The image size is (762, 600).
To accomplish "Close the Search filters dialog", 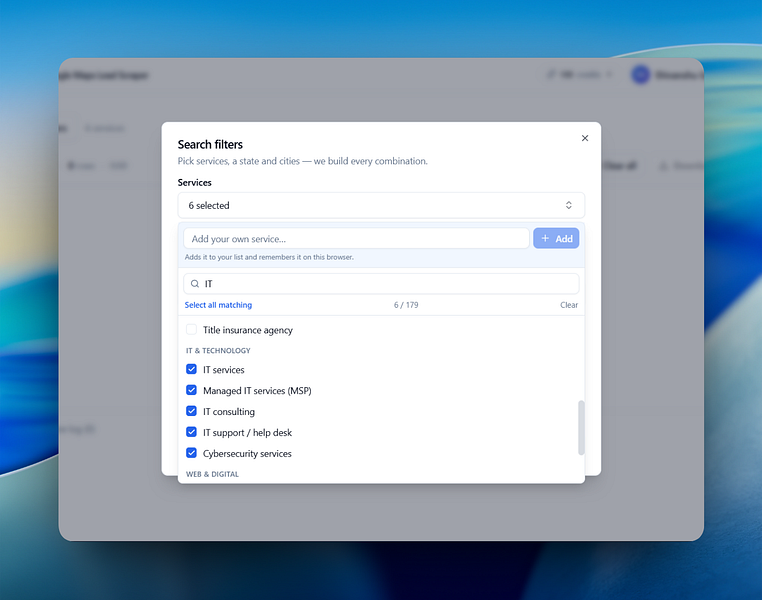I will click(x=585, y=138).
